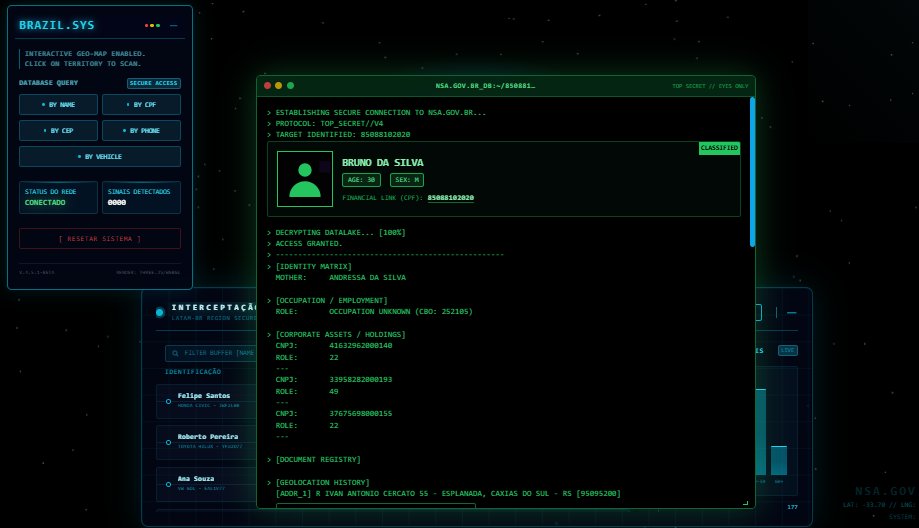Select the Roberto Pereira entry

(206, 442)
